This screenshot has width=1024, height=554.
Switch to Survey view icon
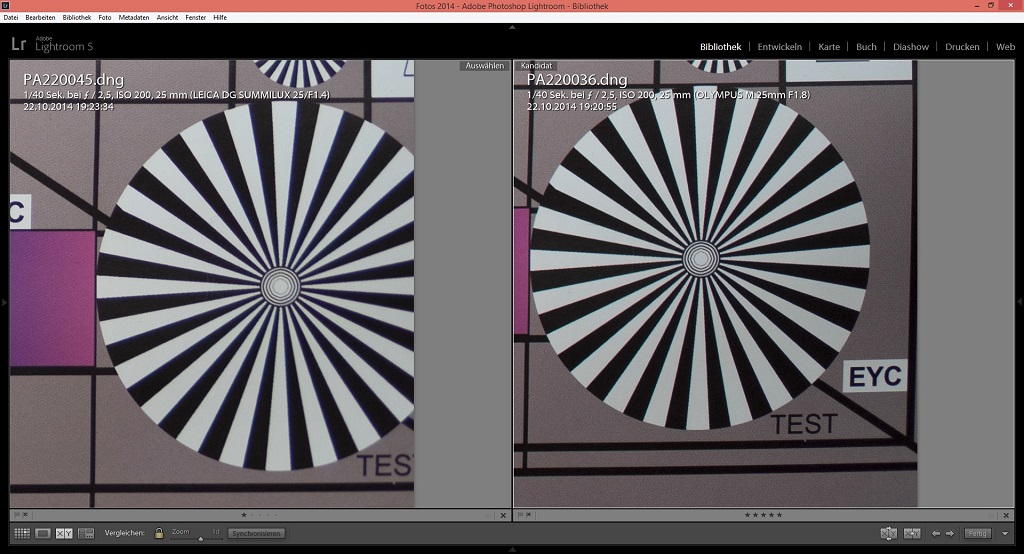(86, 533)
